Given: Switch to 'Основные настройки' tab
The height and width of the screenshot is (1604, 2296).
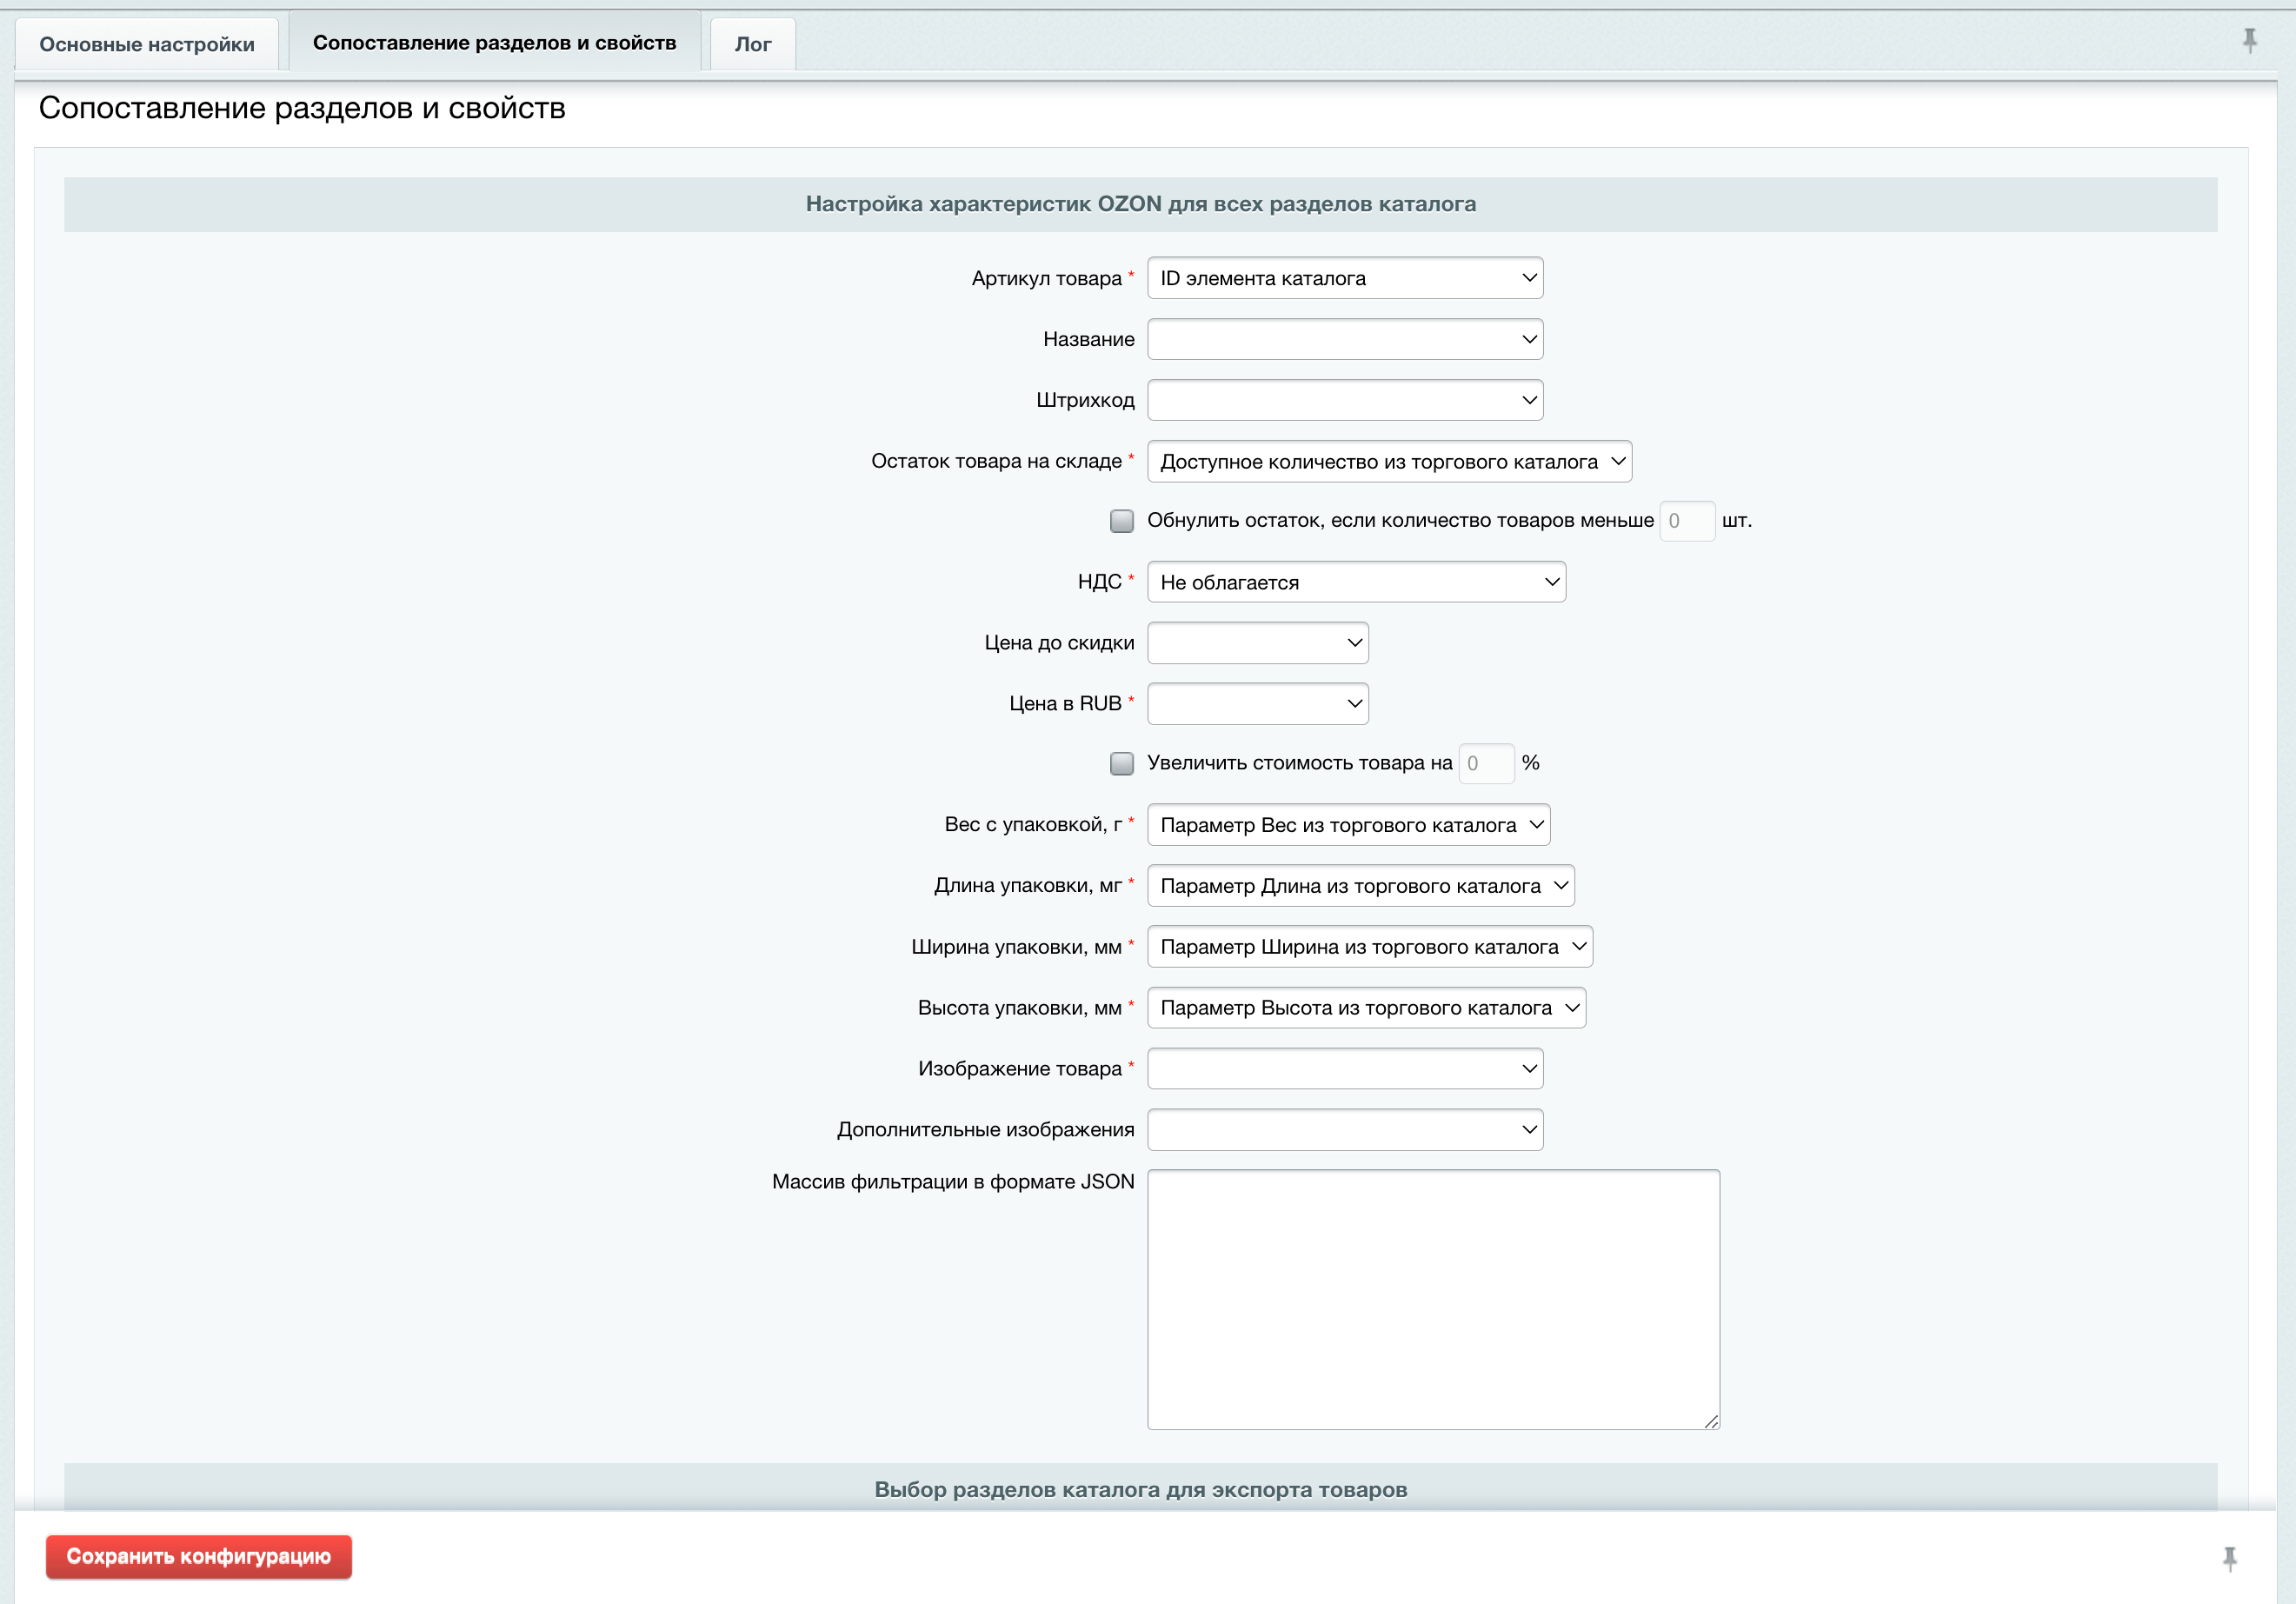Looking at the screenshot, I should [x=147, y=44].
